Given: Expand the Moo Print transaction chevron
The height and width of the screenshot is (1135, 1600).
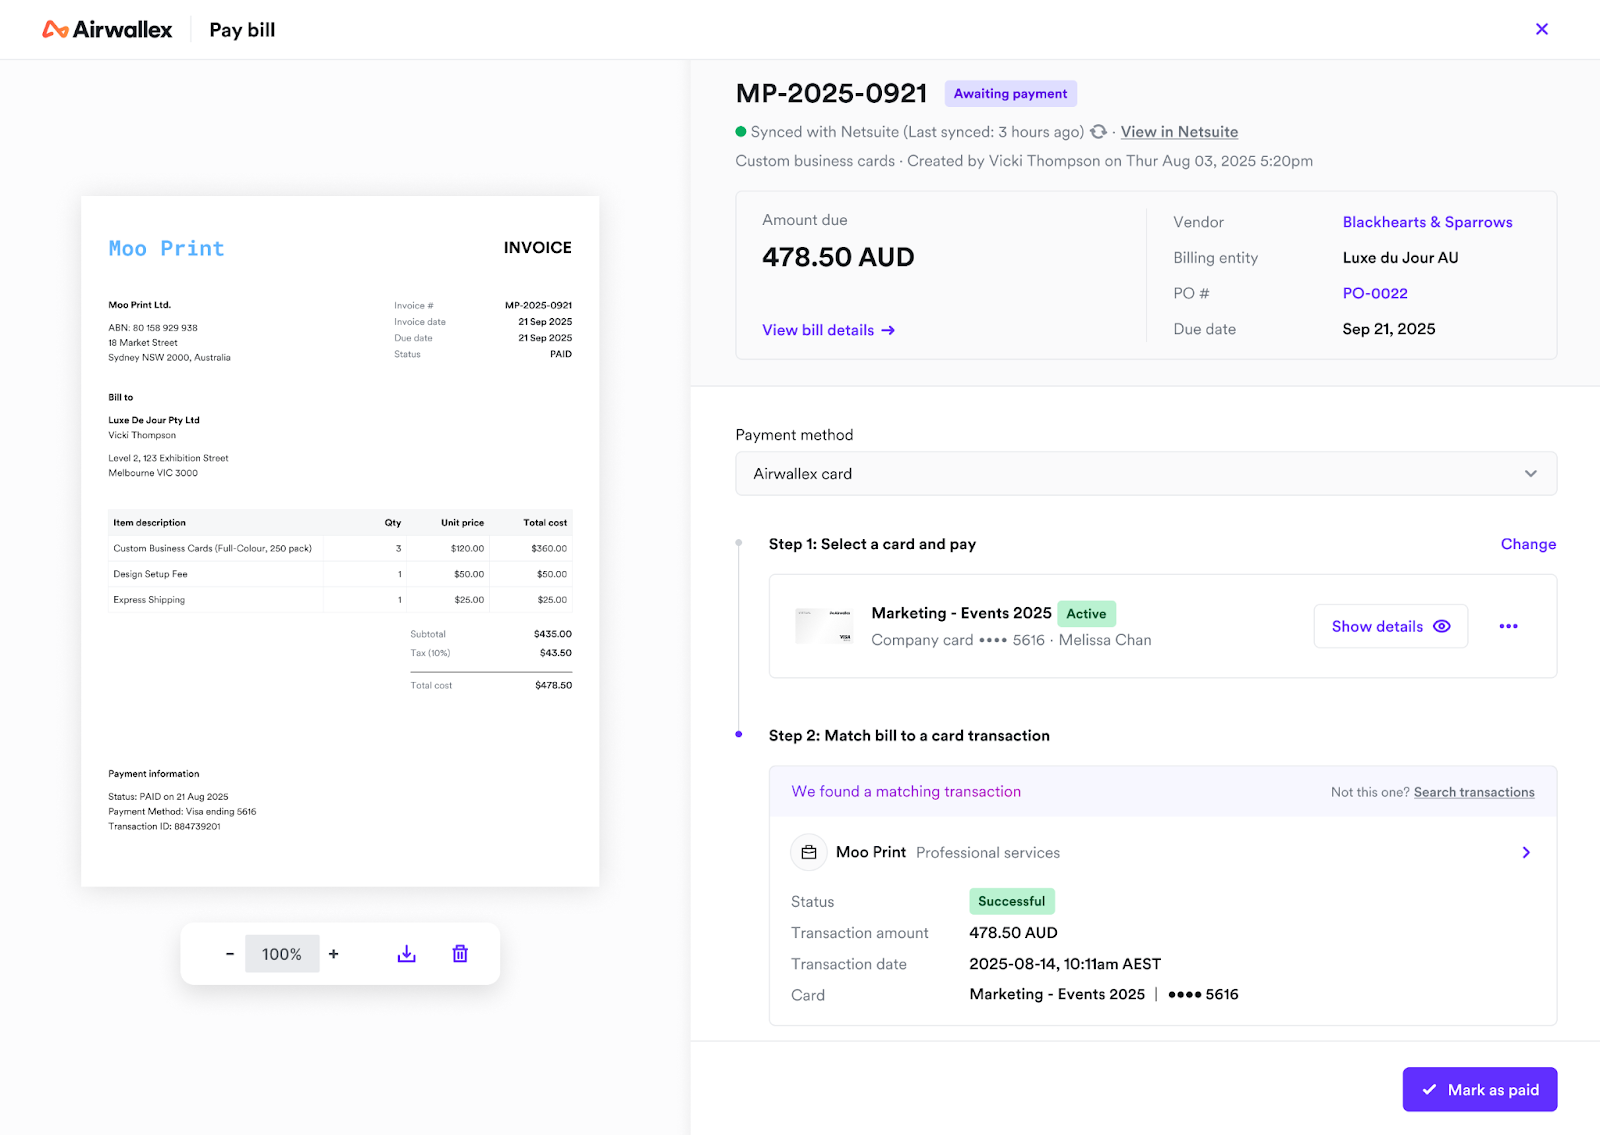Looking at the screenshot, I should click(x=1525, y=852).
